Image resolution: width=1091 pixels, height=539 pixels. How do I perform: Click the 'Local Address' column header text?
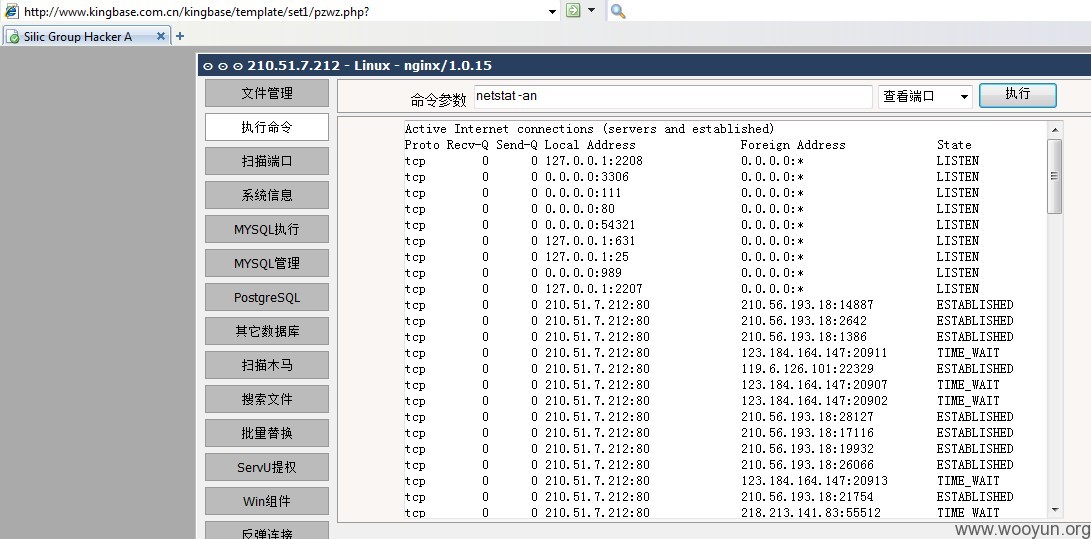590,145
